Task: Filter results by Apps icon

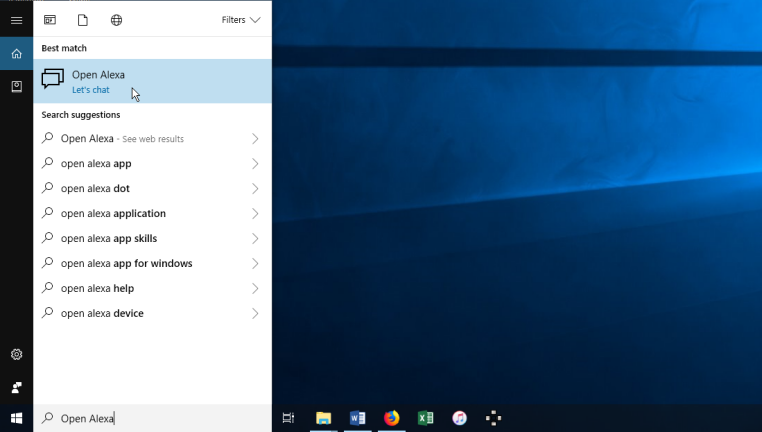Action: click(x=50, y=20)
